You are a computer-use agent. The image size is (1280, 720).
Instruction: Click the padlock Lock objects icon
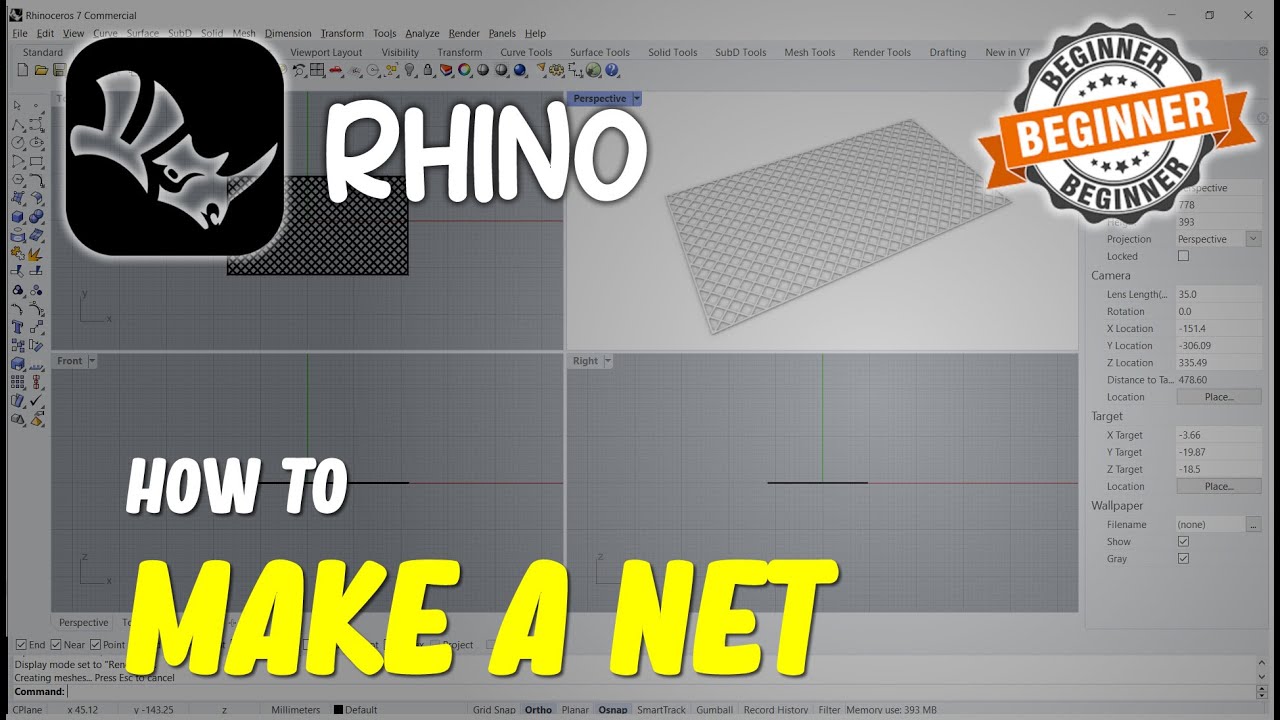click(x=428, y=70)
